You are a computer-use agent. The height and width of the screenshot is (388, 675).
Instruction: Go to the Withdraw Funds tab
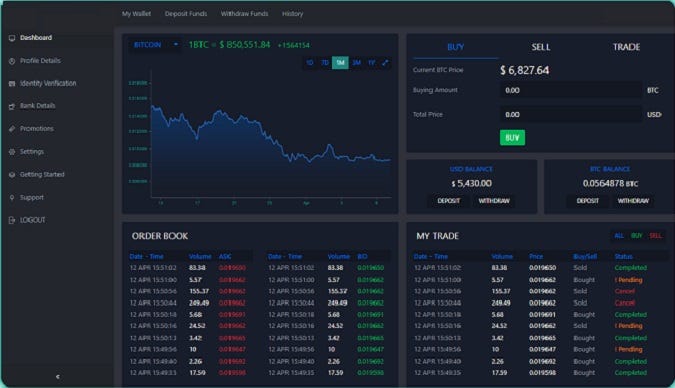coord(245,14)
